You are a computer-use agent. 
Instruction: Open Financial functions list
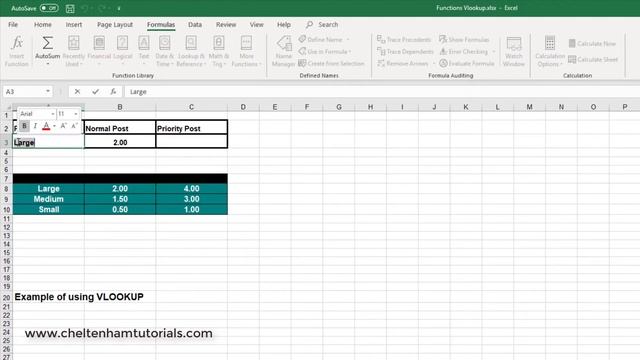click(99, 51)
